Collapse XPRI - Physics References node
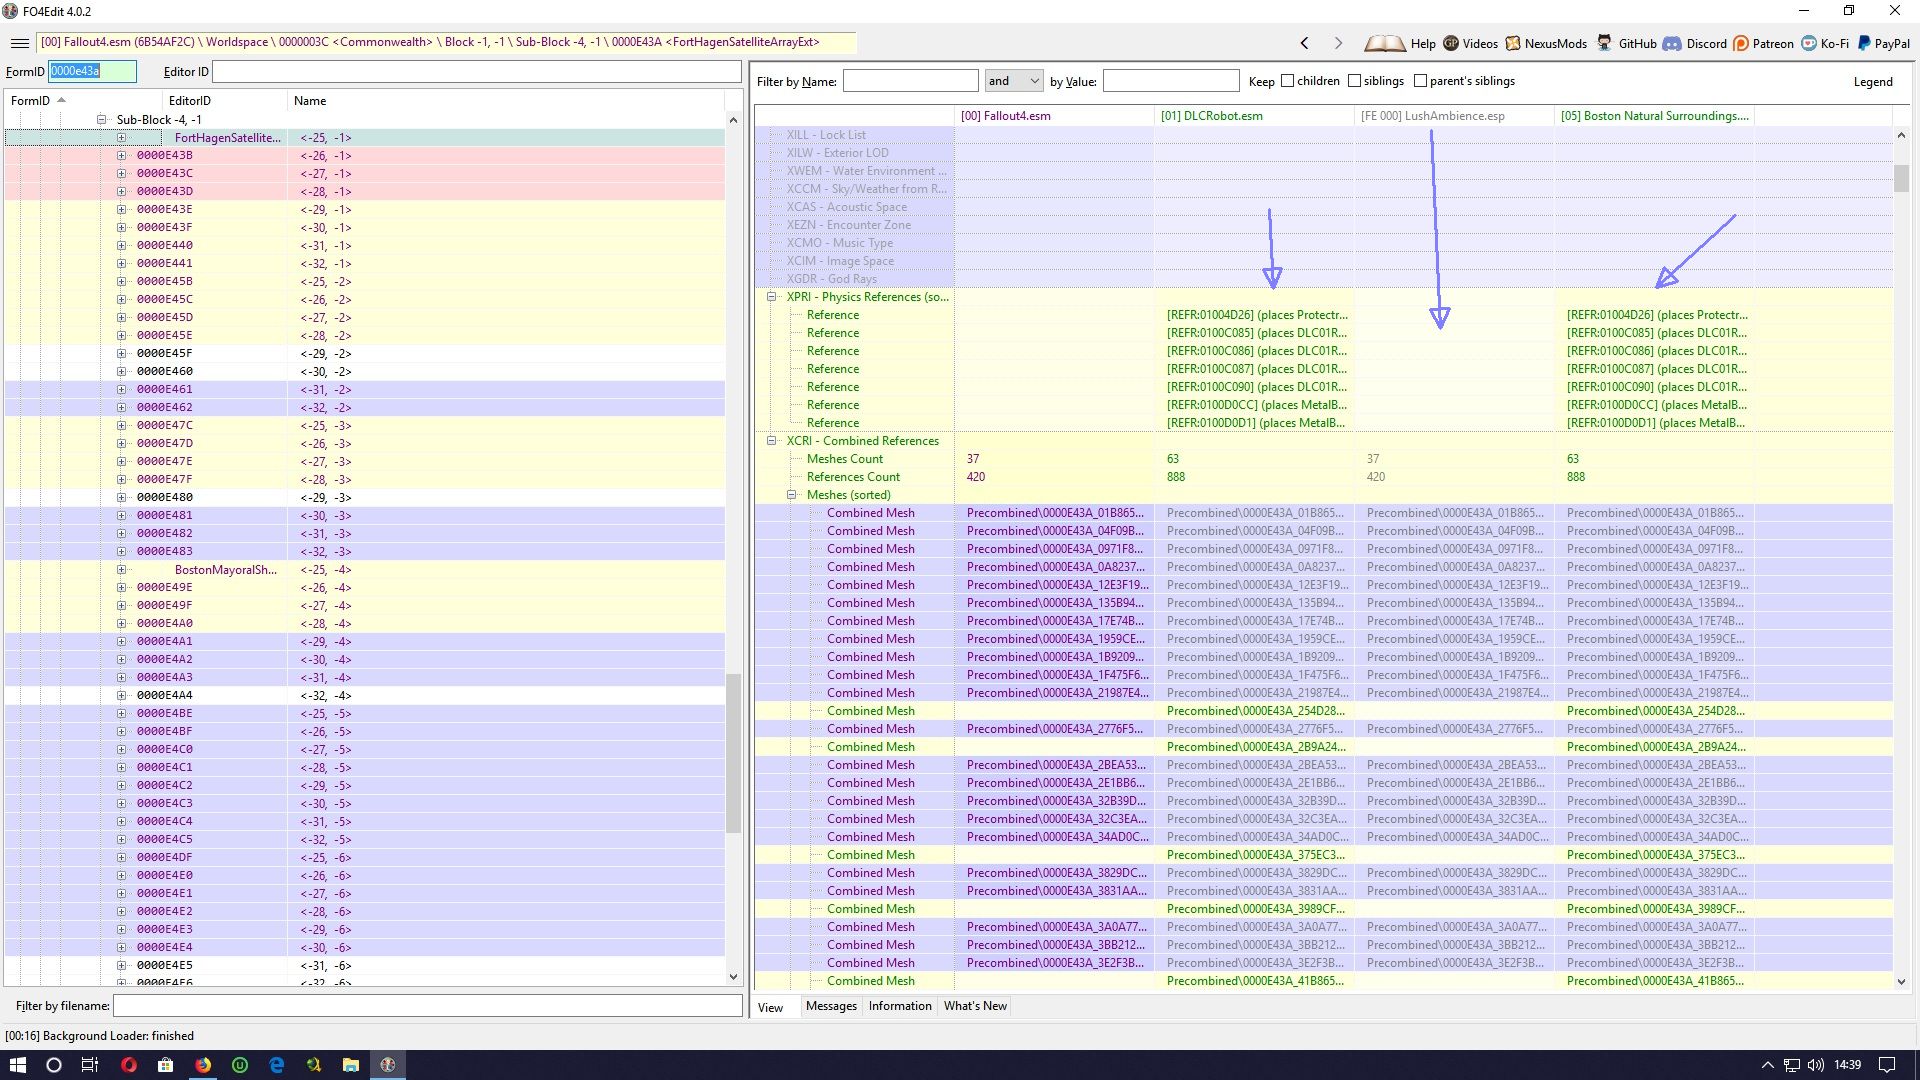Viewport: 1920px width, 1080px height. (772, 297)
